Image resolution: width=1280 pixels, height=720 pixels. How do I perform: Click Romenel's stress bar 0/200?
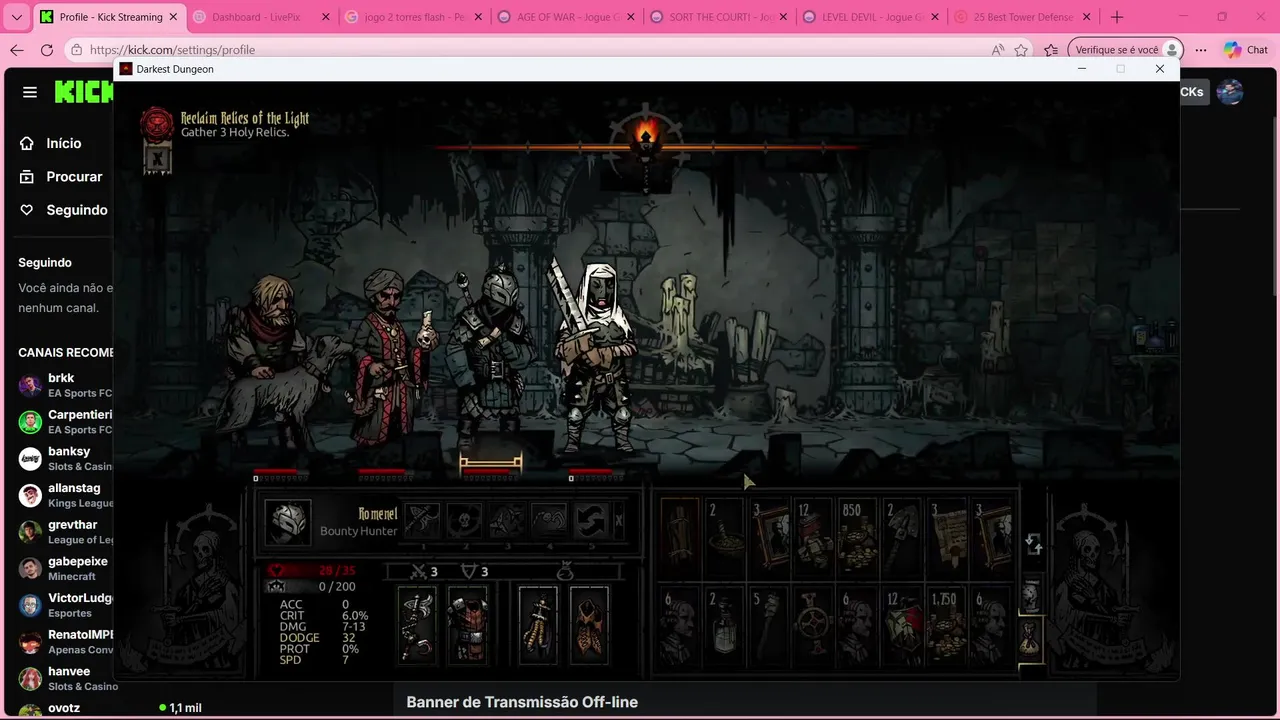click(x=311, y=586)
